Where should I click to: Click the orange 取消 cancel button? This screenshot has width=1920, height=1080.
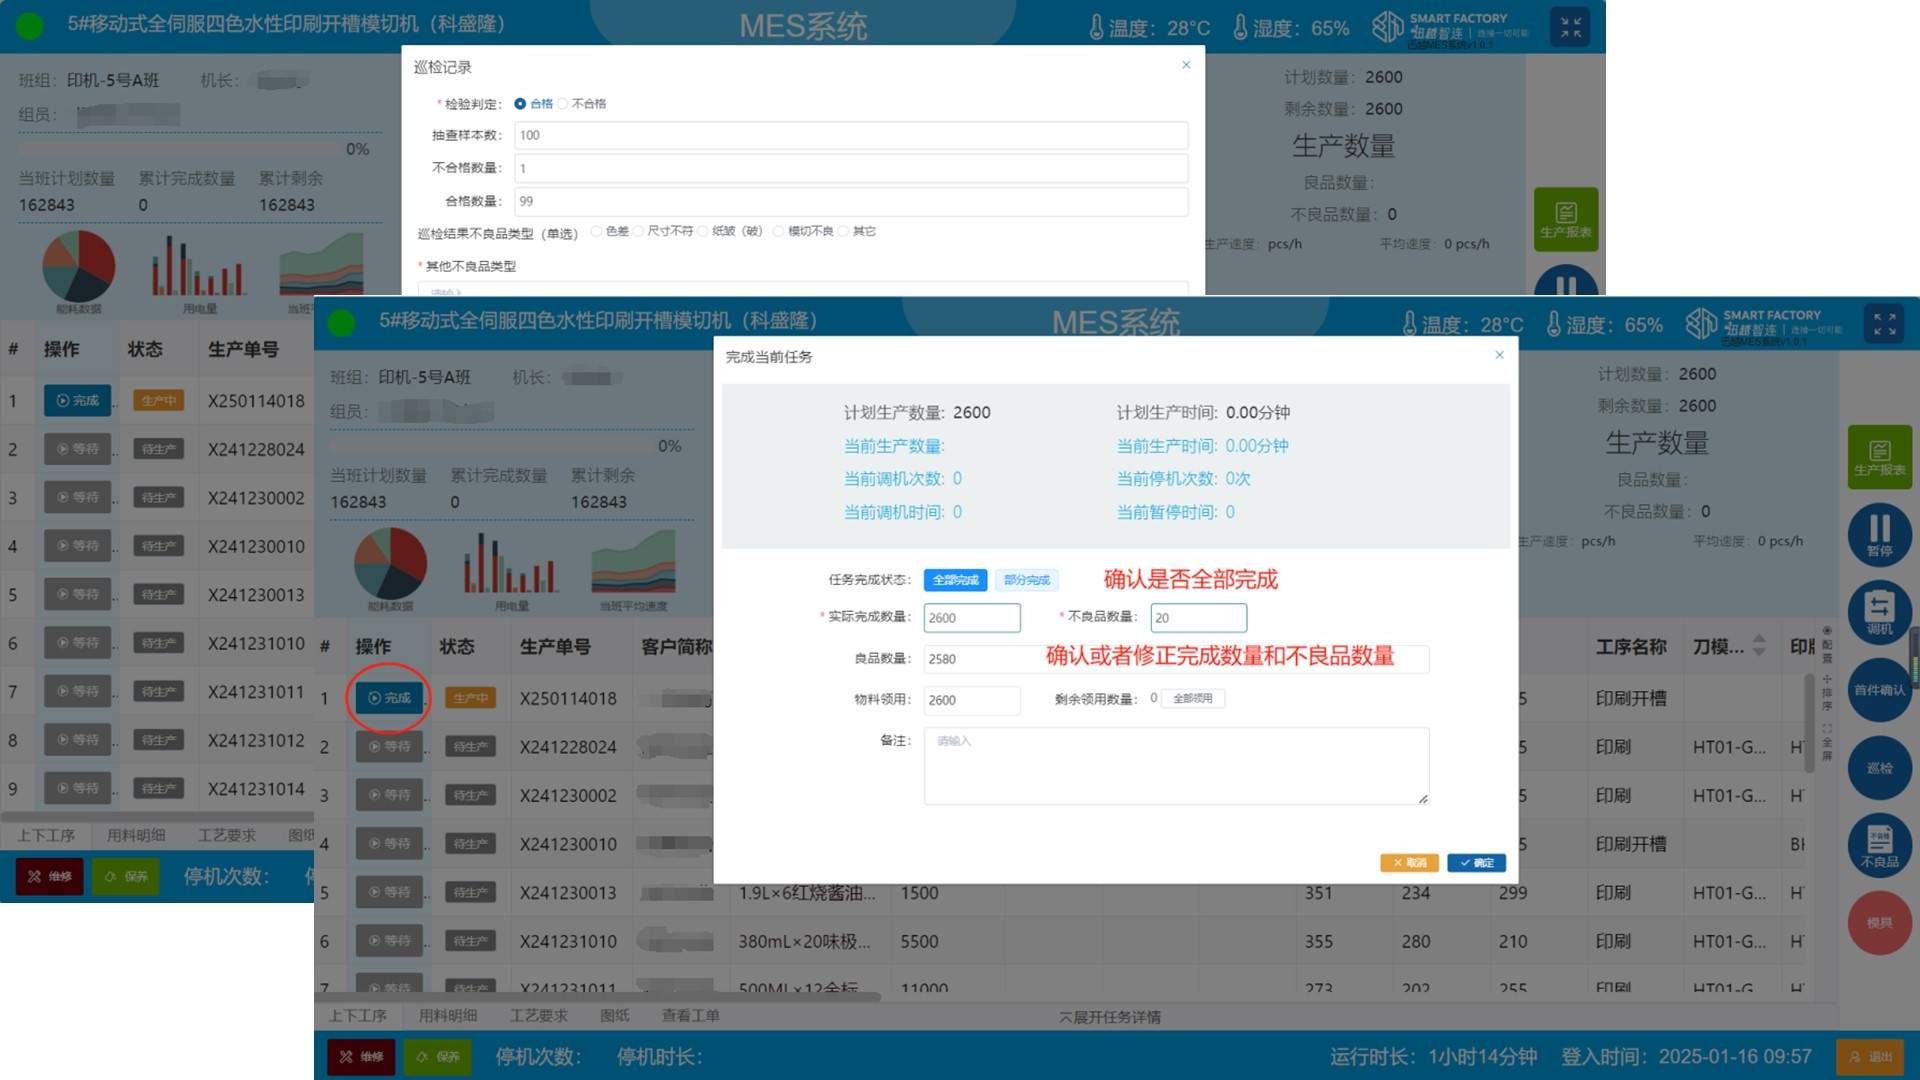[1409, 862]
